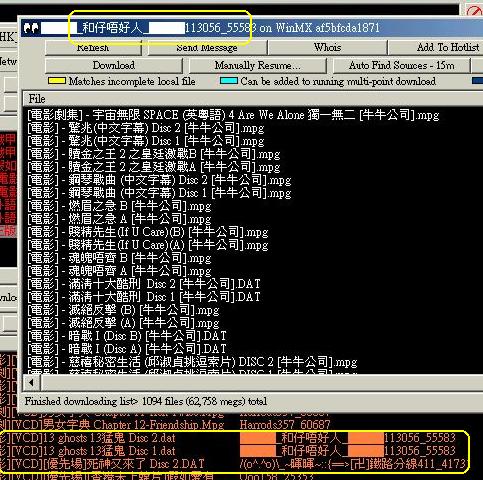Select 贖金之王 2 之皇廷激戰B file
The image size is (483, 480).
tap(154, 154)
